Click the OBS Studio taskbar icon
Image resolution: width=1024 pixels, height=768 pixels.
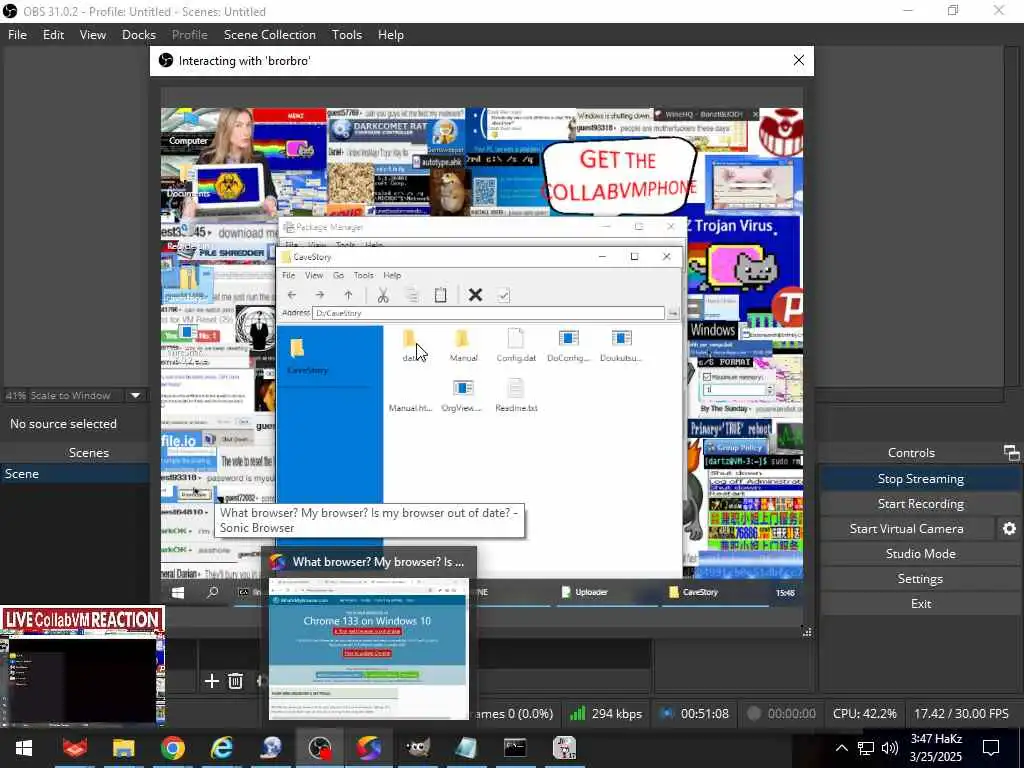click(320, 748)
